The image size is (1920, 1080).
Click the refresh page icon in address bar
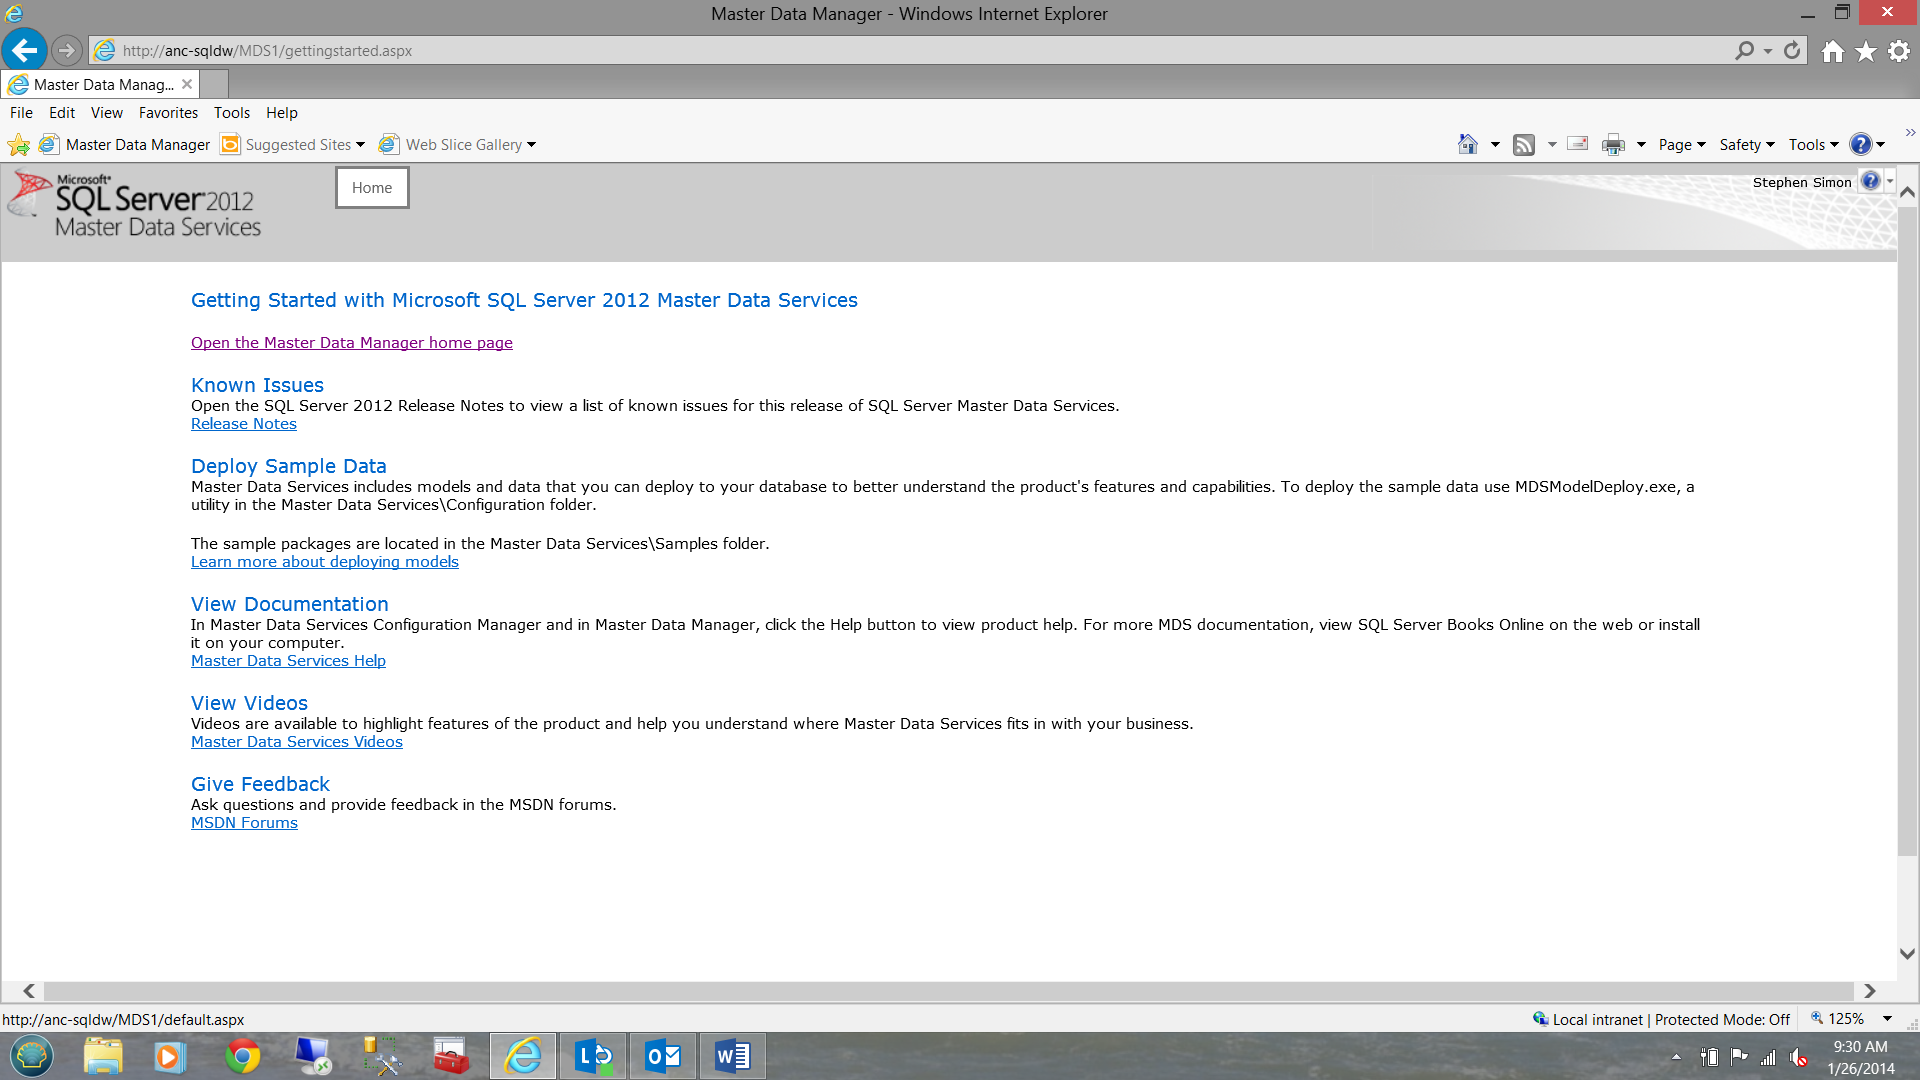(1792, 50)
